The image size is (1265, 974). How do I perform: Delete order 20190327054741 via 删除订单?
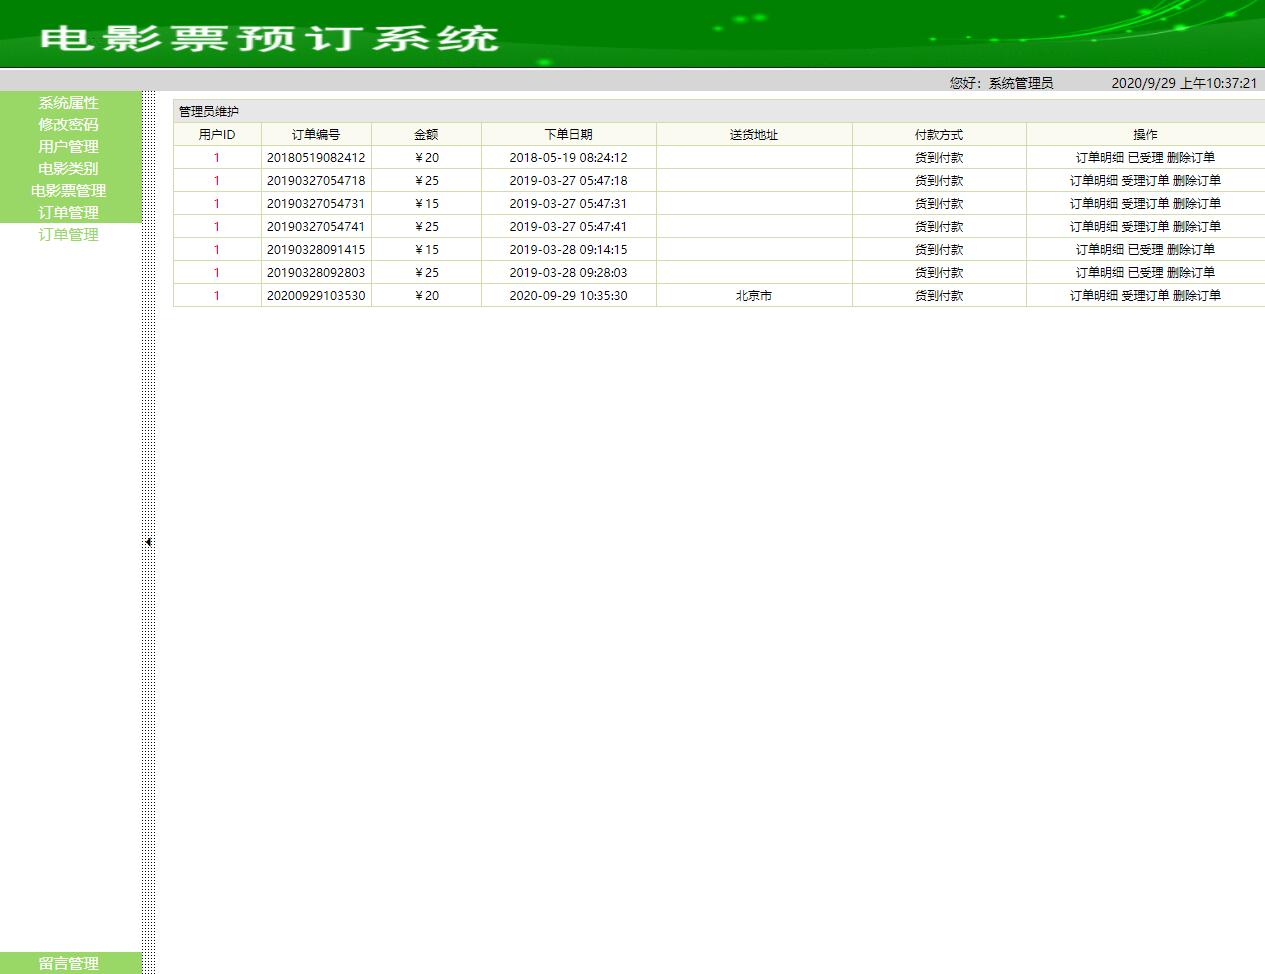pyautogui.click(x=1197, y=227)
